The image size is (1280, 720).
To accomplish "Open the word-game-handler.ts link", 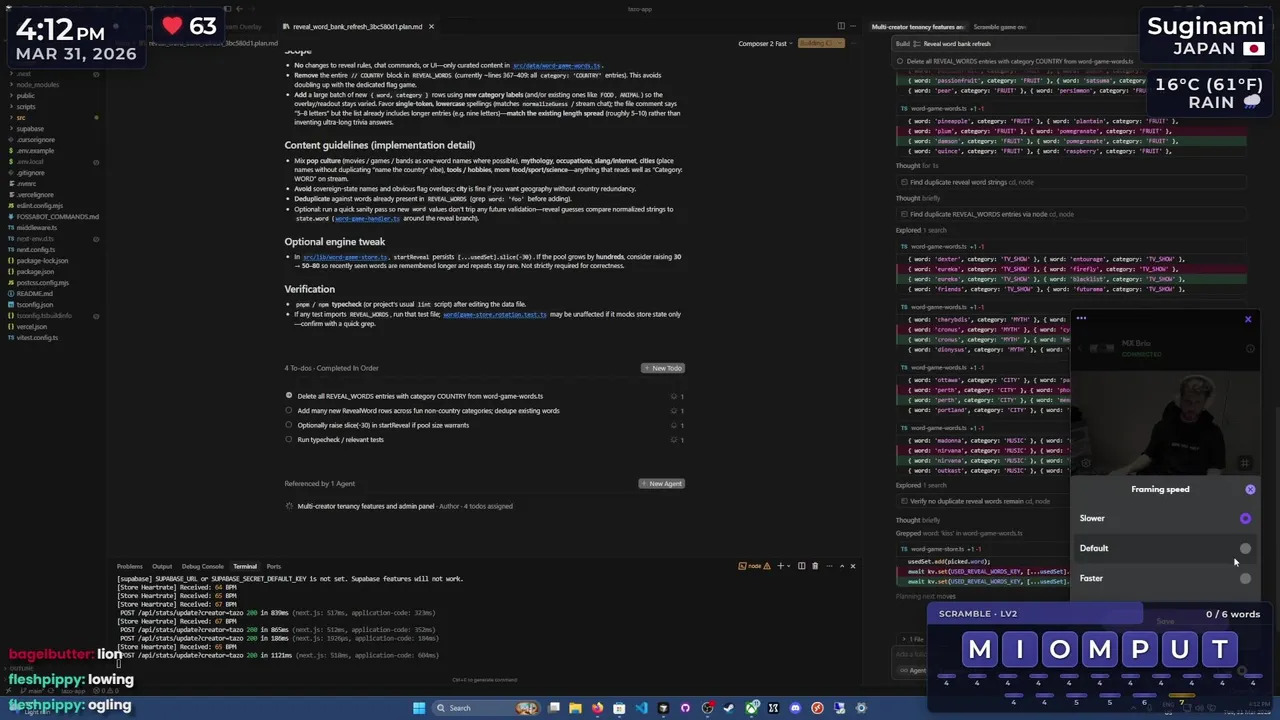I will tap(367, 219).
